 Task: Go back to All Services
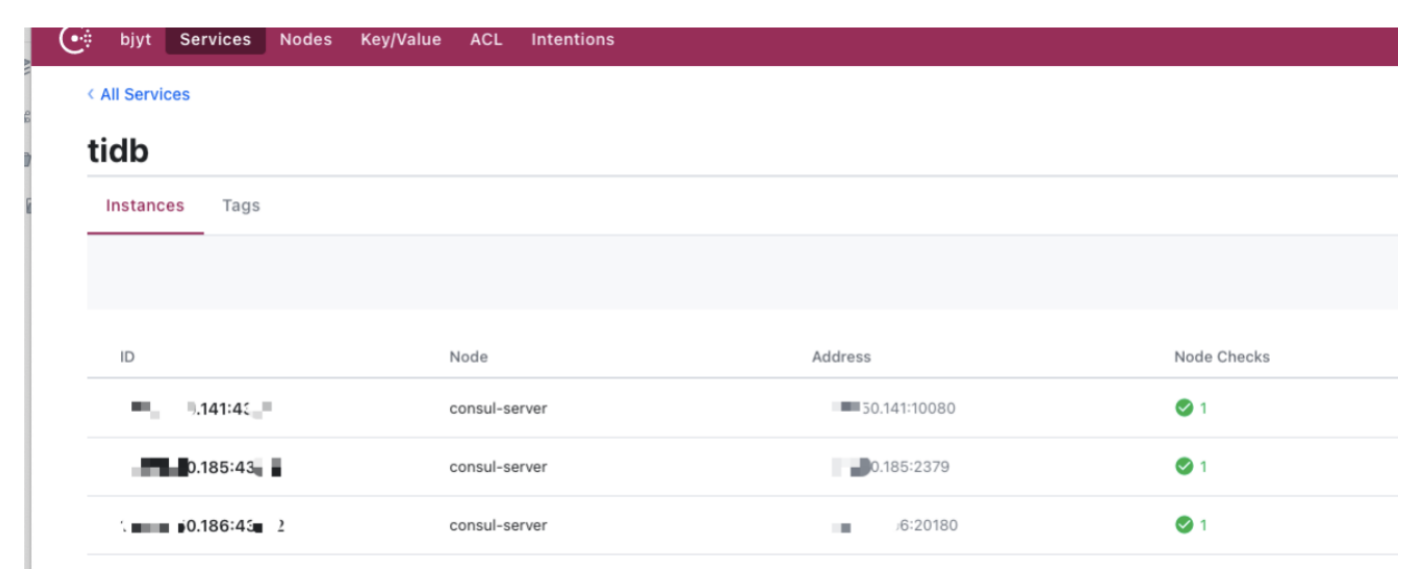[145, 94]
